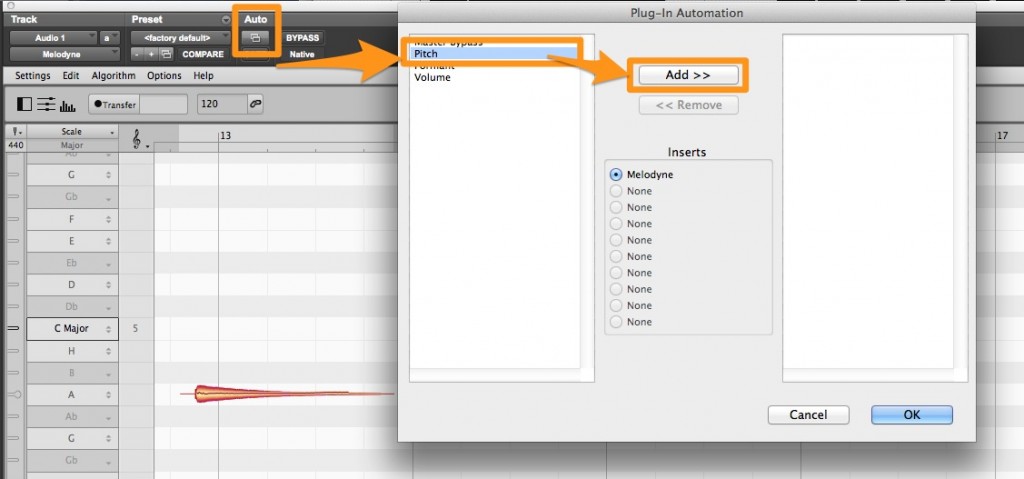Confirm with the OK button
The width and height of the screenshot is (1024, 479).
click(x=912, y=414)
